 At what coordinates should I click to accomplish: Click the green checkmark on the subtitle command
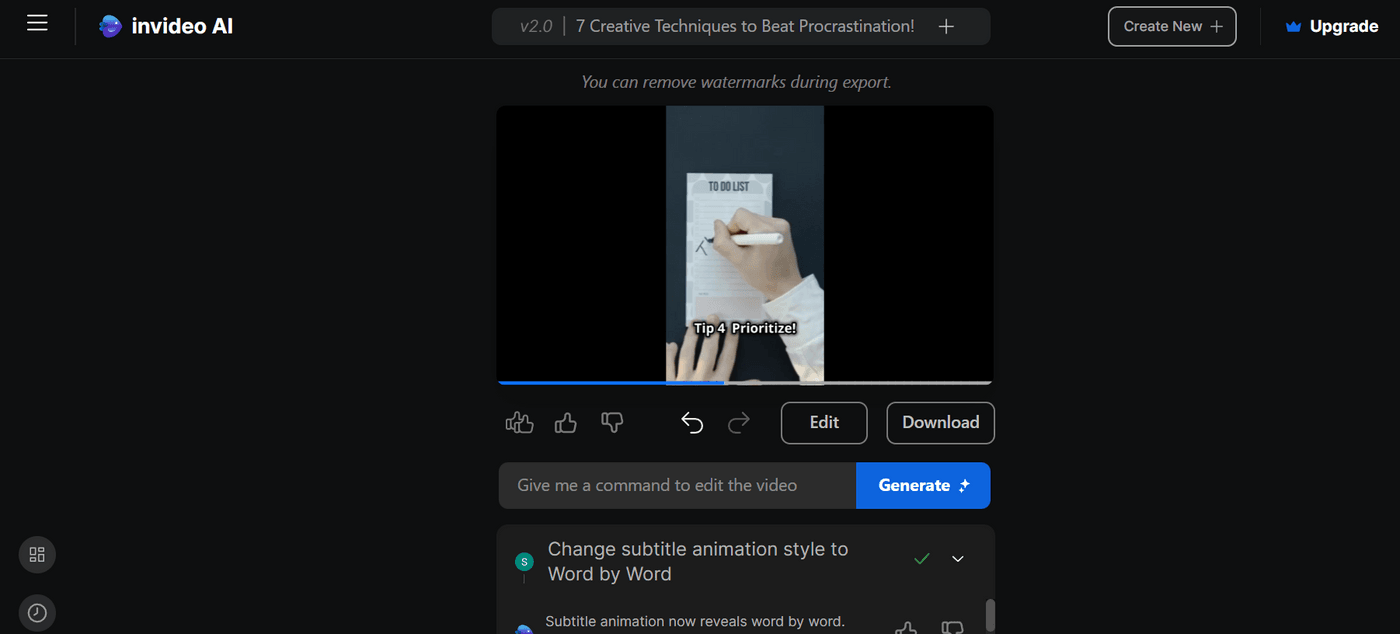pos(921,558)
